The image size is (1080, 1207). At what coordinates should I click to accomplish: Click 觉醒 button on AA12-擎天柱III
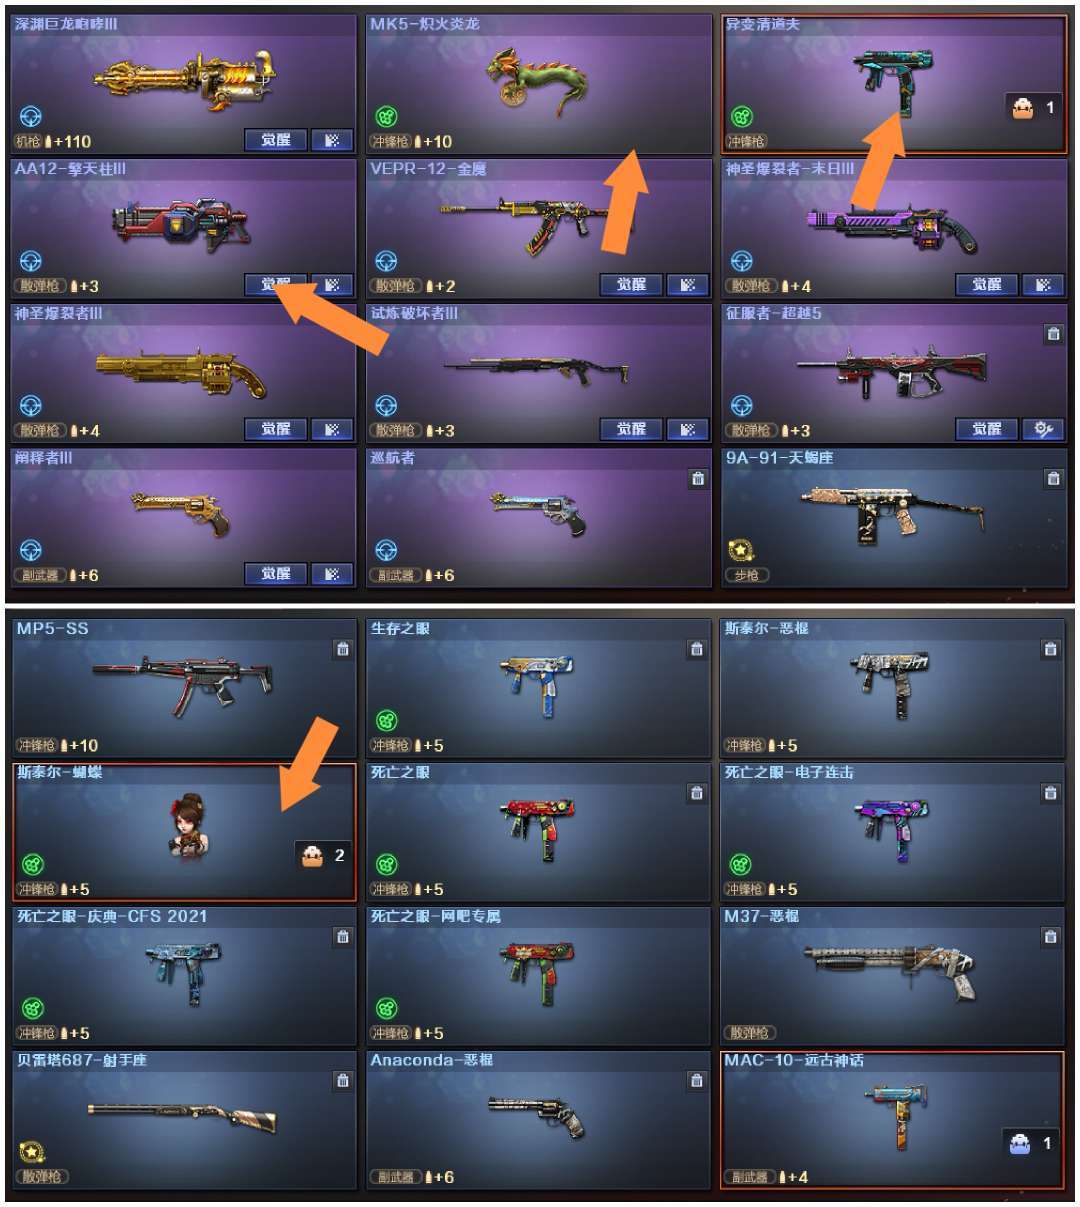click(276, 285)
